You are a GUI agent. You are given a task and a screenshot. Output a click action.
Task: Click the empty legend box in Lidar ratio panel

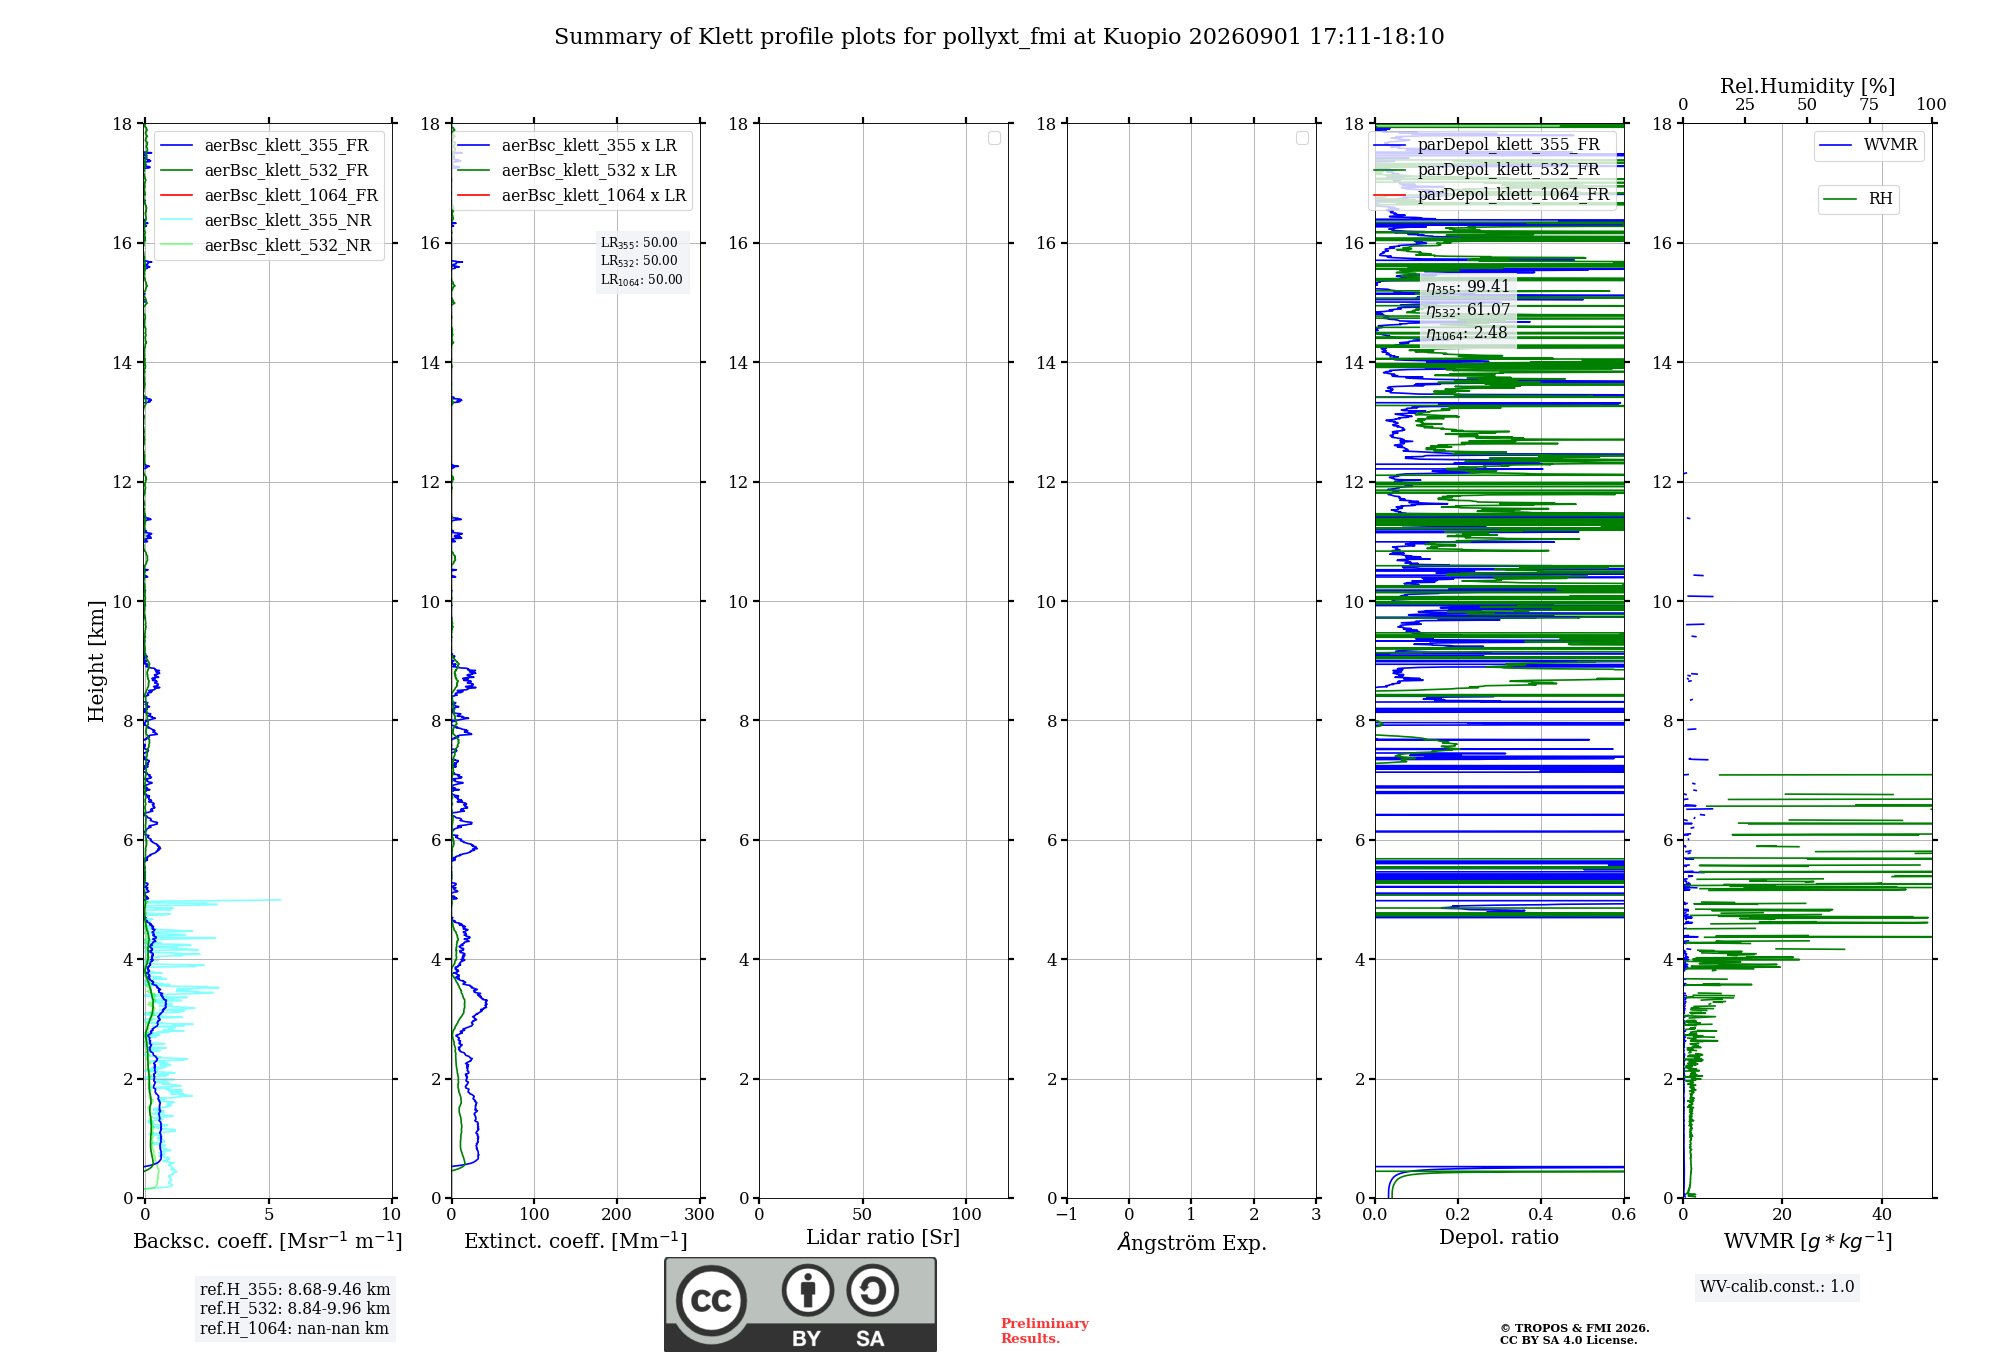[994, 138]
